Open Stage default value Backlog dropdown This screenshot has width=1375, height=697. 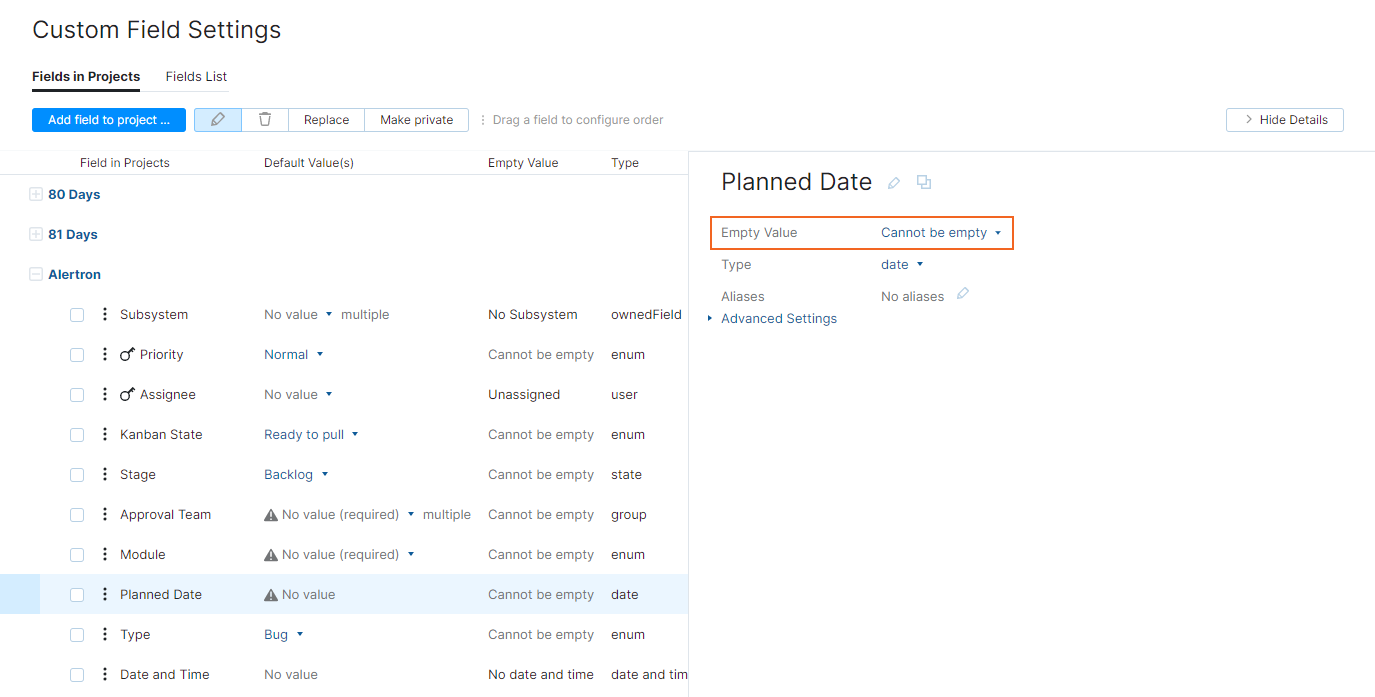tap(296, 475)
